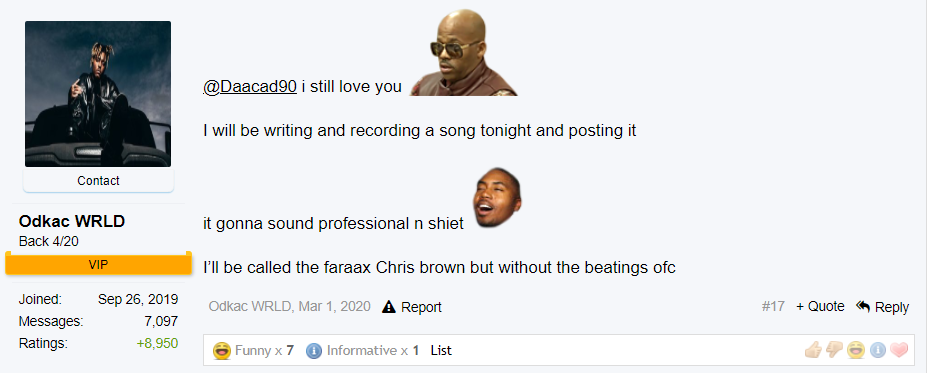927x373 pixels.
Task: Click the + Quote link
Action: [820, 307]
